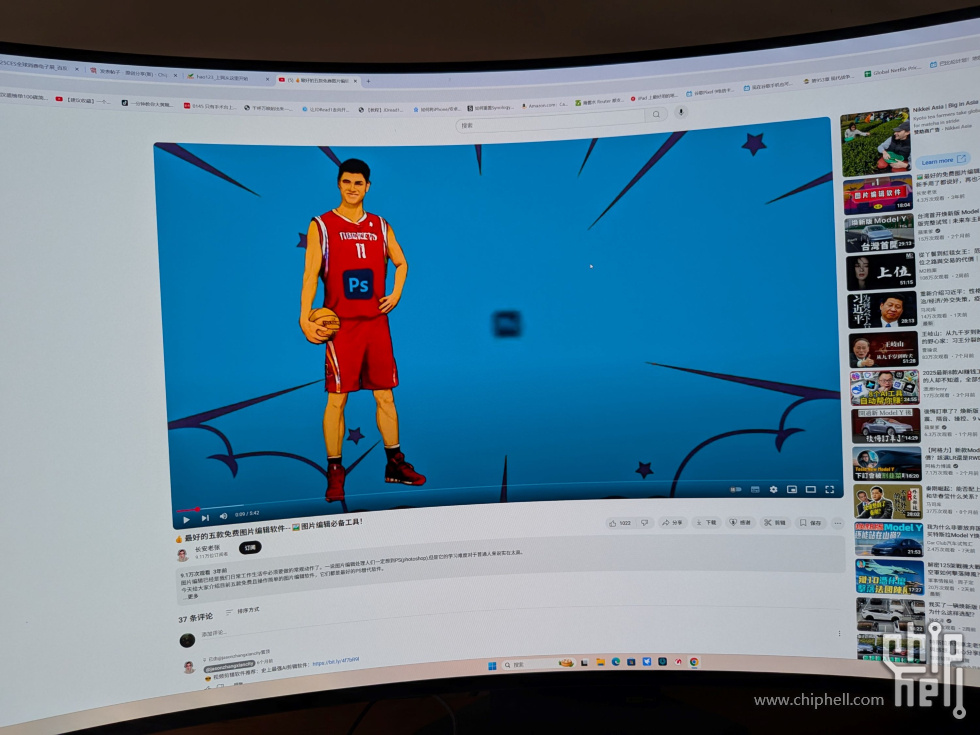Open the 21:53 Model Y video thumbnail
The image size is (980, 735).
889,539
